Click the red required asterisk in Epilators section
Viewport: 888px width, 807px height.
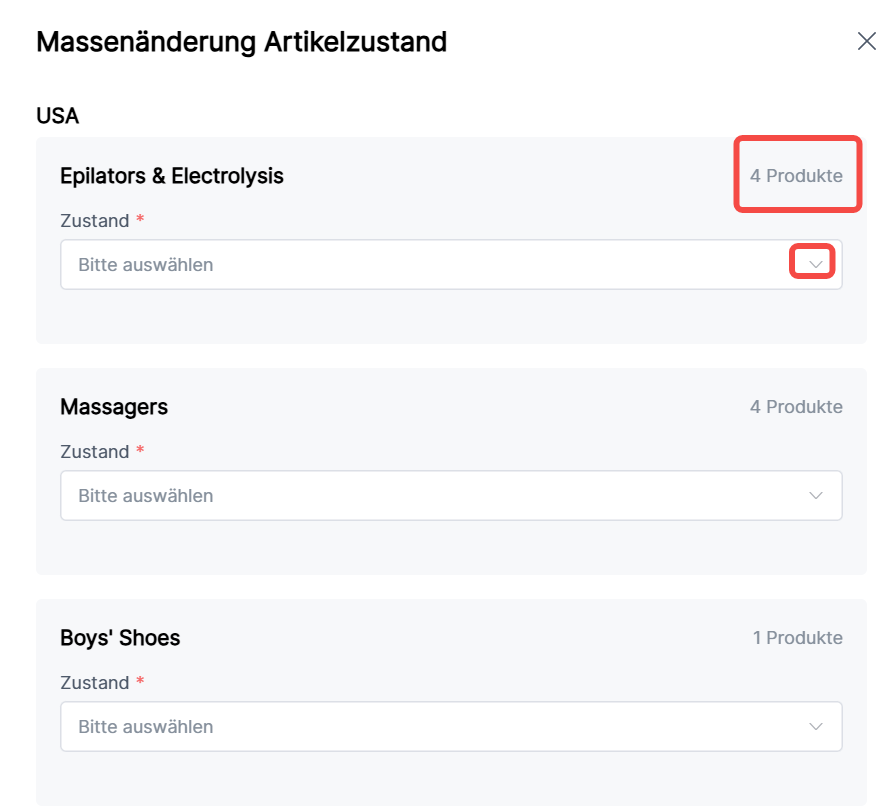tap(140, 220)
